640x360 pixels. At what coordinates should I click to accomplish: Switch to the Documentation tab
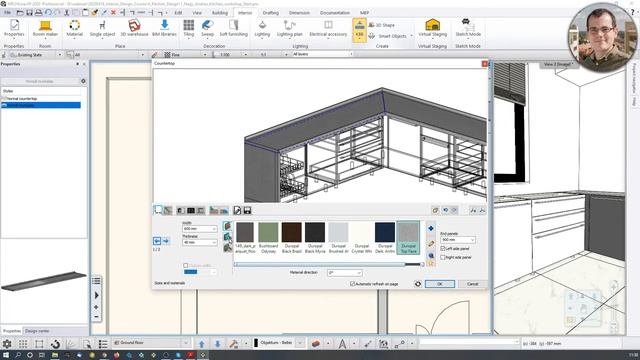(335, 13)
